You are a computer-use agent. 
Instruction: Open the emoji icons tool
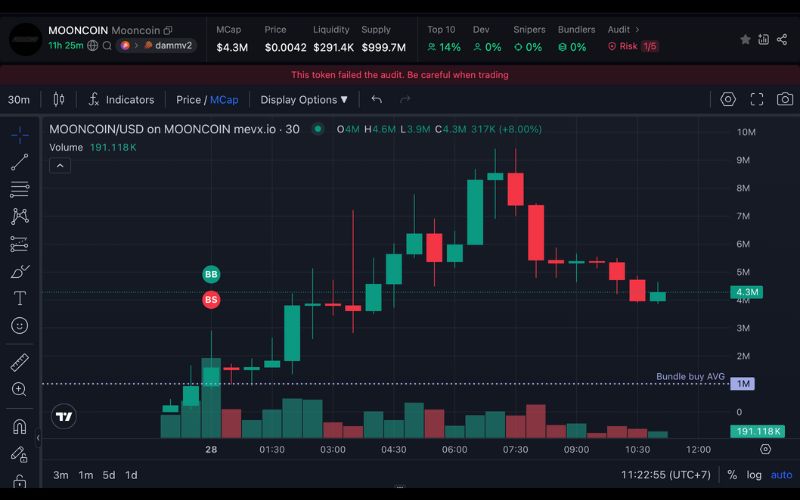pos(19,326)
